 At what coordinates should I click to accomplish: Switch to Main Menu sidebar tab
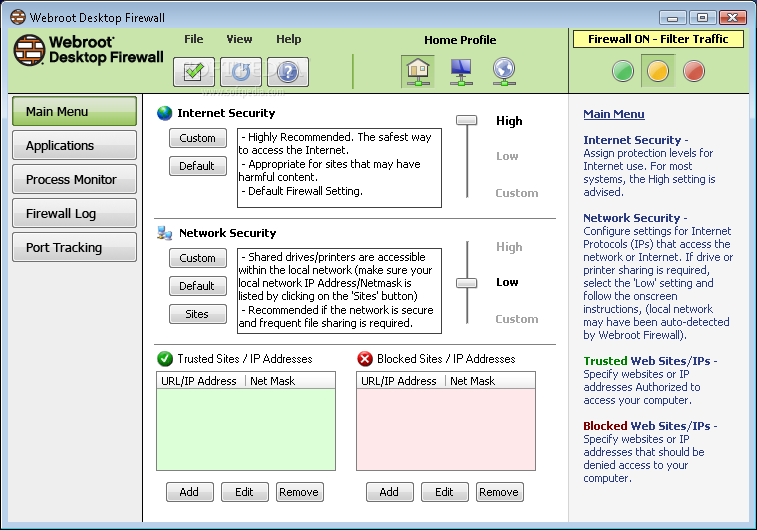74,112
